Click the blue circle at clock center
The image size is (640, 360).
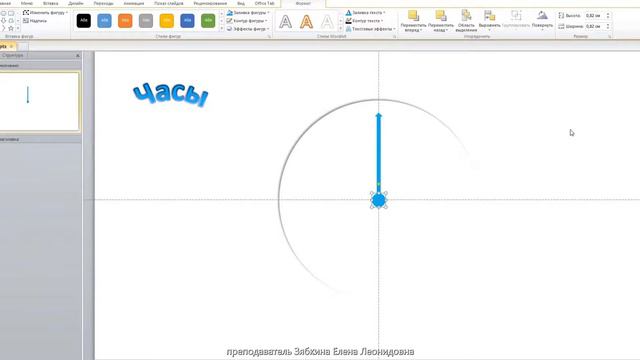tap(379, 200)
